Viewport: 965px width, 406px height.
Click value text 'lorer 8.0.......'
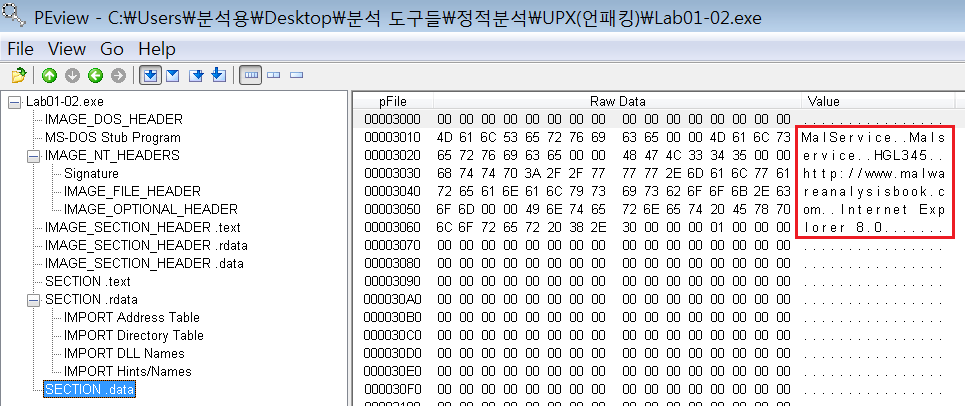pyautogui.click(x=872, y=228)
